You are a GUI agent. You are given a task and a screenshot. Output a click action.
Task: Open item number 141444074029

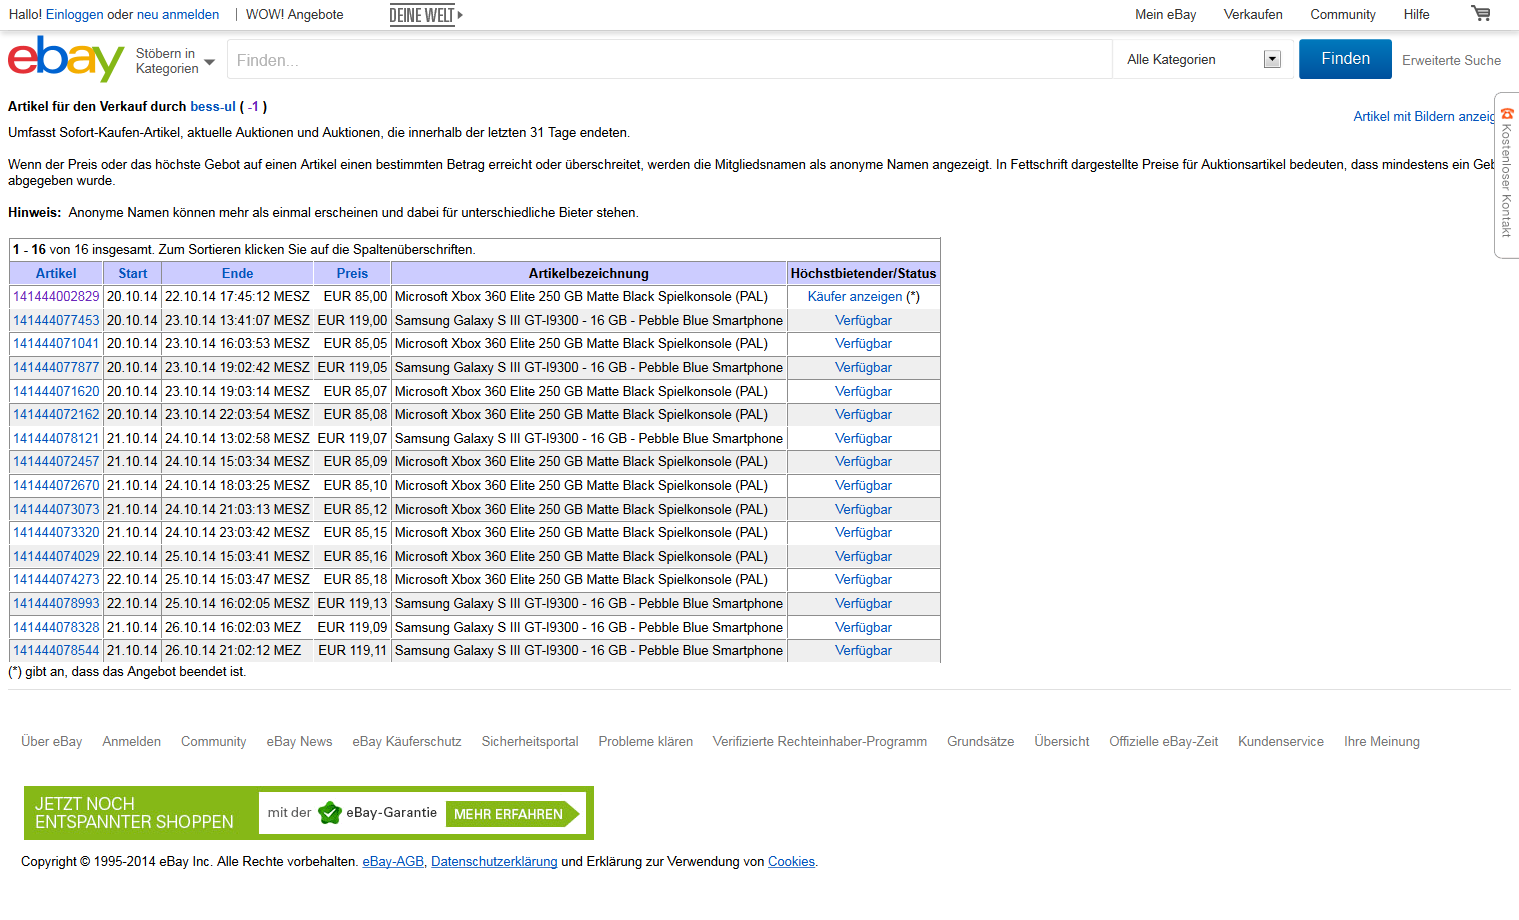tap(56, 556)
